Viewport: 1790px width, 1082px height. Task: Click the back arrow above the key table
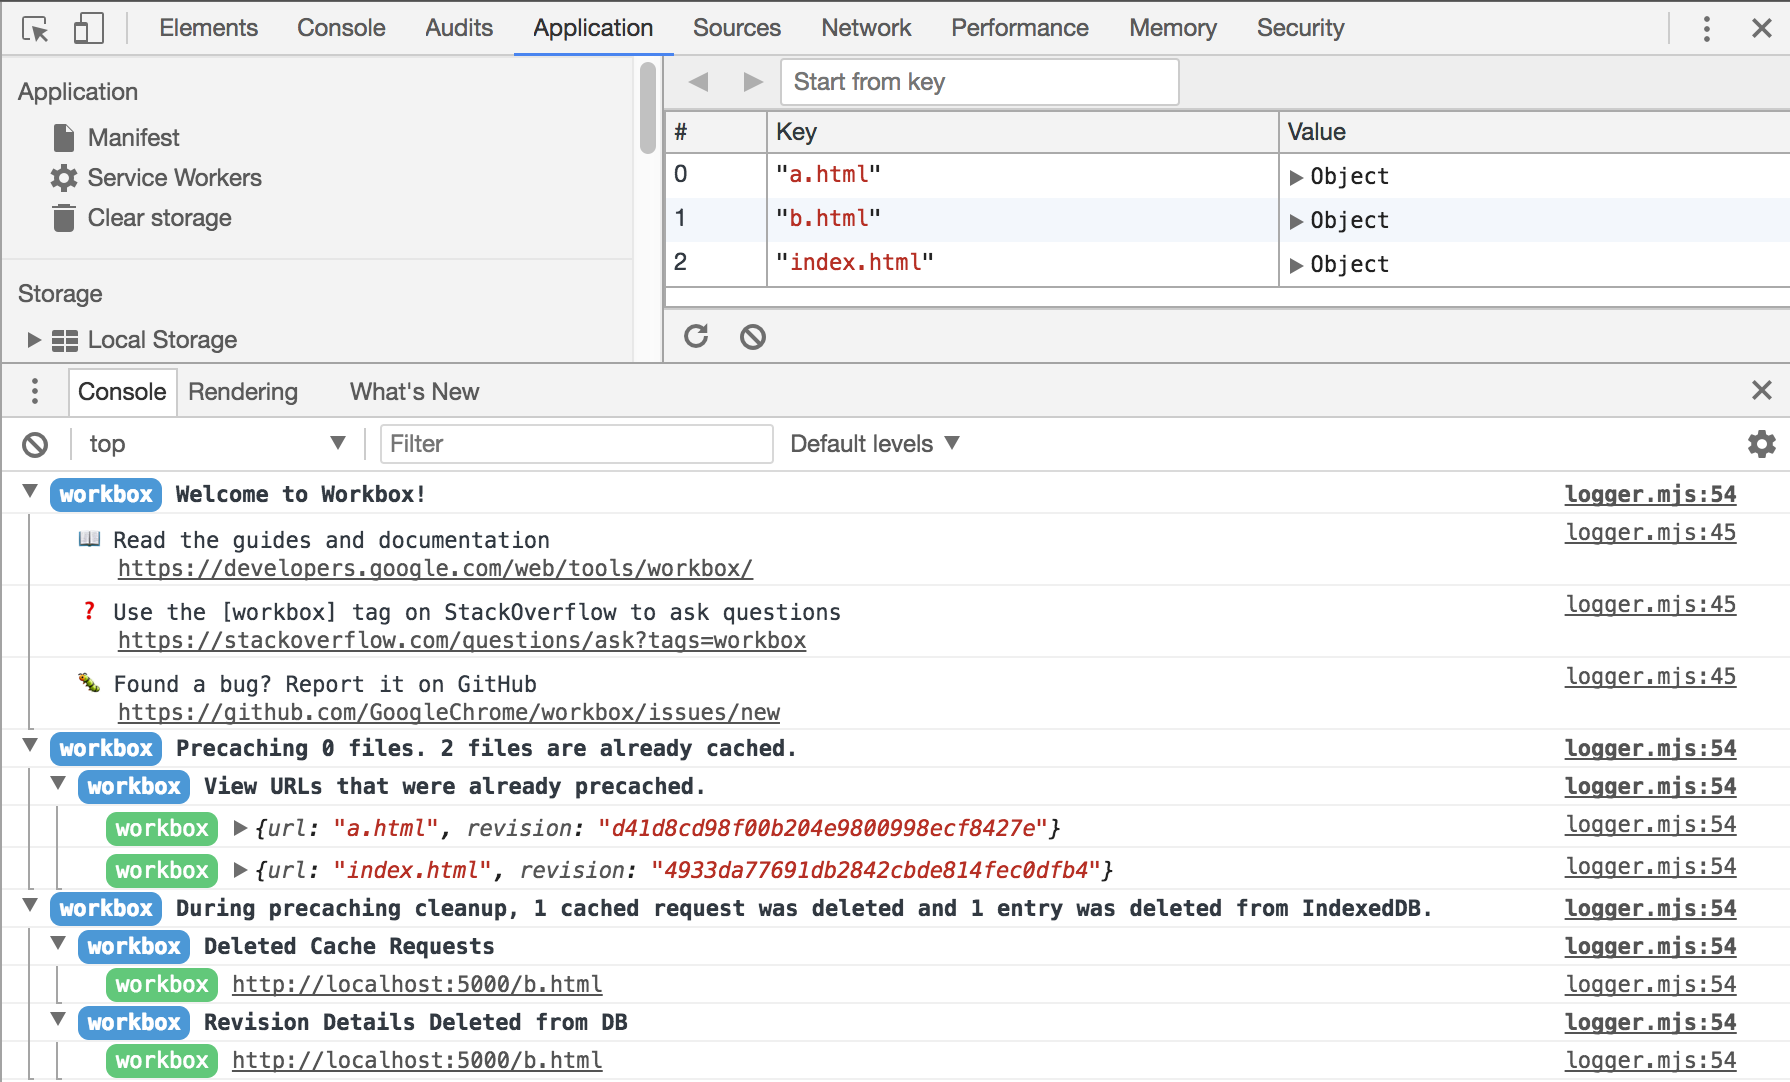[699, 82]
